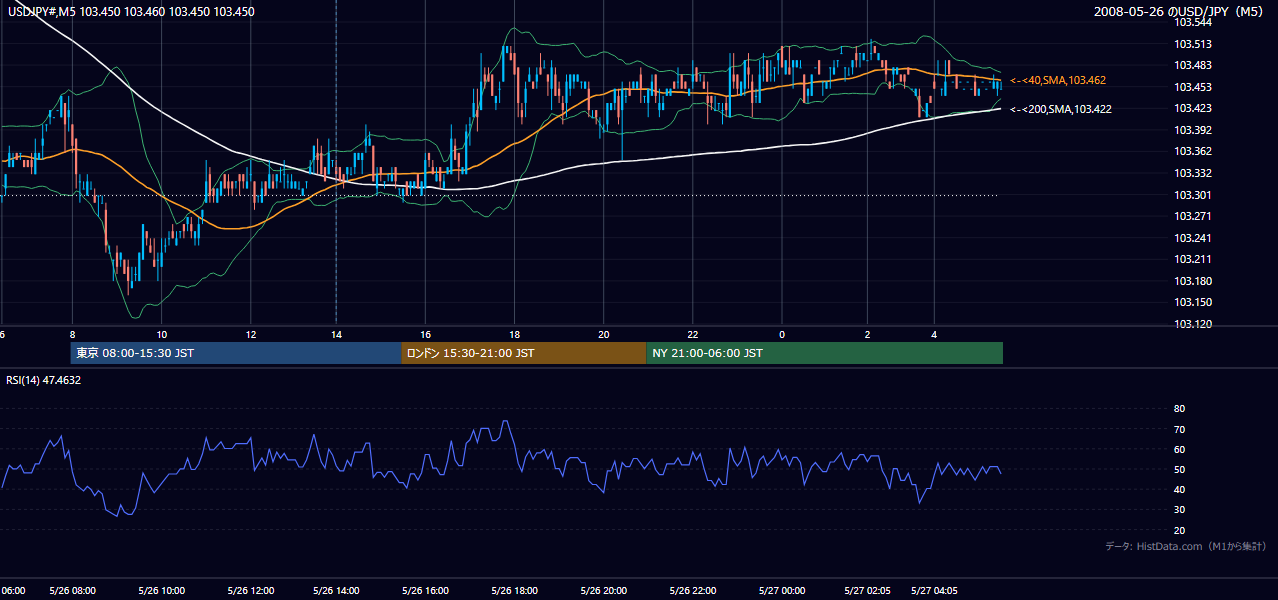Viewport: 1278px width, 600px height.
Task: Click price axis label 103.301
Action: pyautogui.click(x=1193, y=195)
